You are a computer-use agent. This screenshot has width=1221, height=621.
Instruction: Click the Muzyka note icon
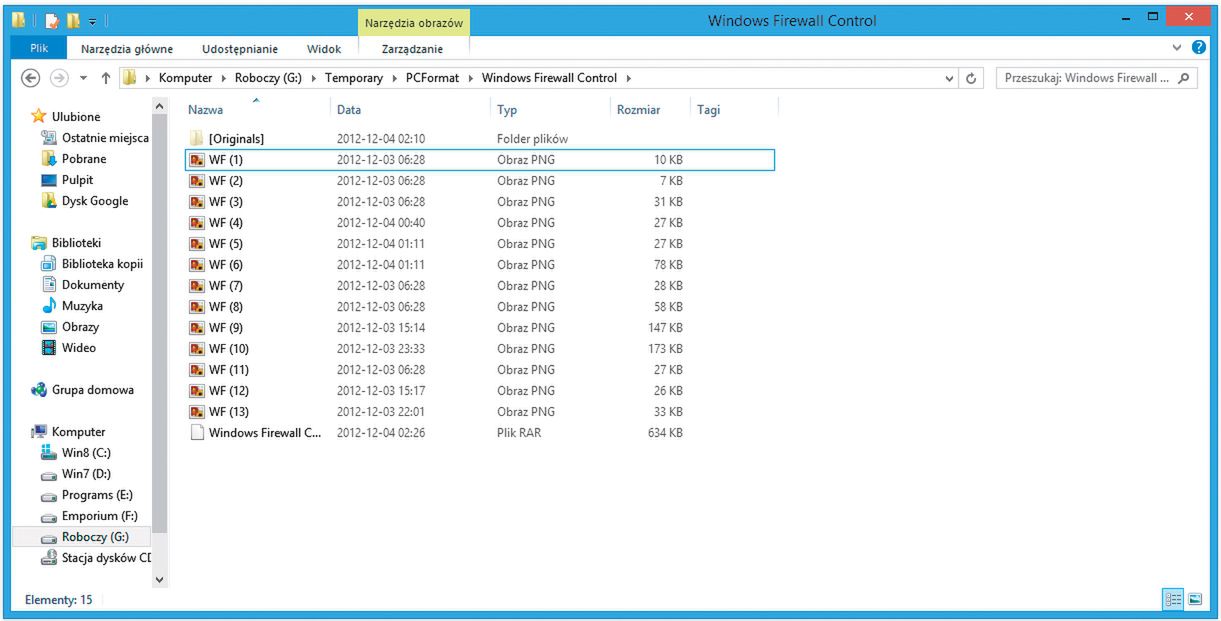click(x=49, y=306)
